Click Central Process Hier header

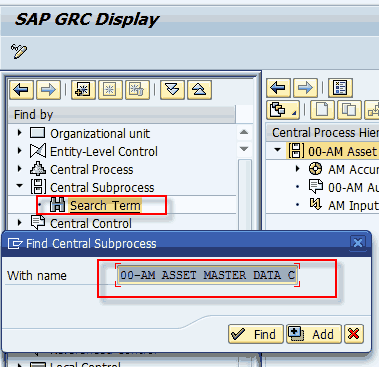point(323,132)
